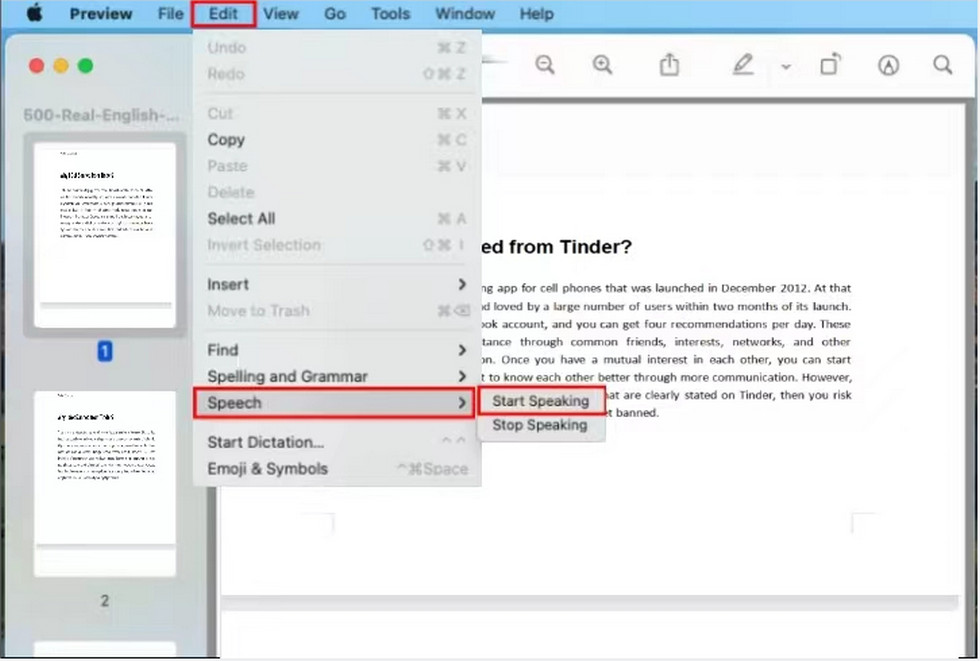Image resolution: width=980 pixels, height=661 pixels.
Task: Click the green full screen button
Action: [x=85, y=66]
